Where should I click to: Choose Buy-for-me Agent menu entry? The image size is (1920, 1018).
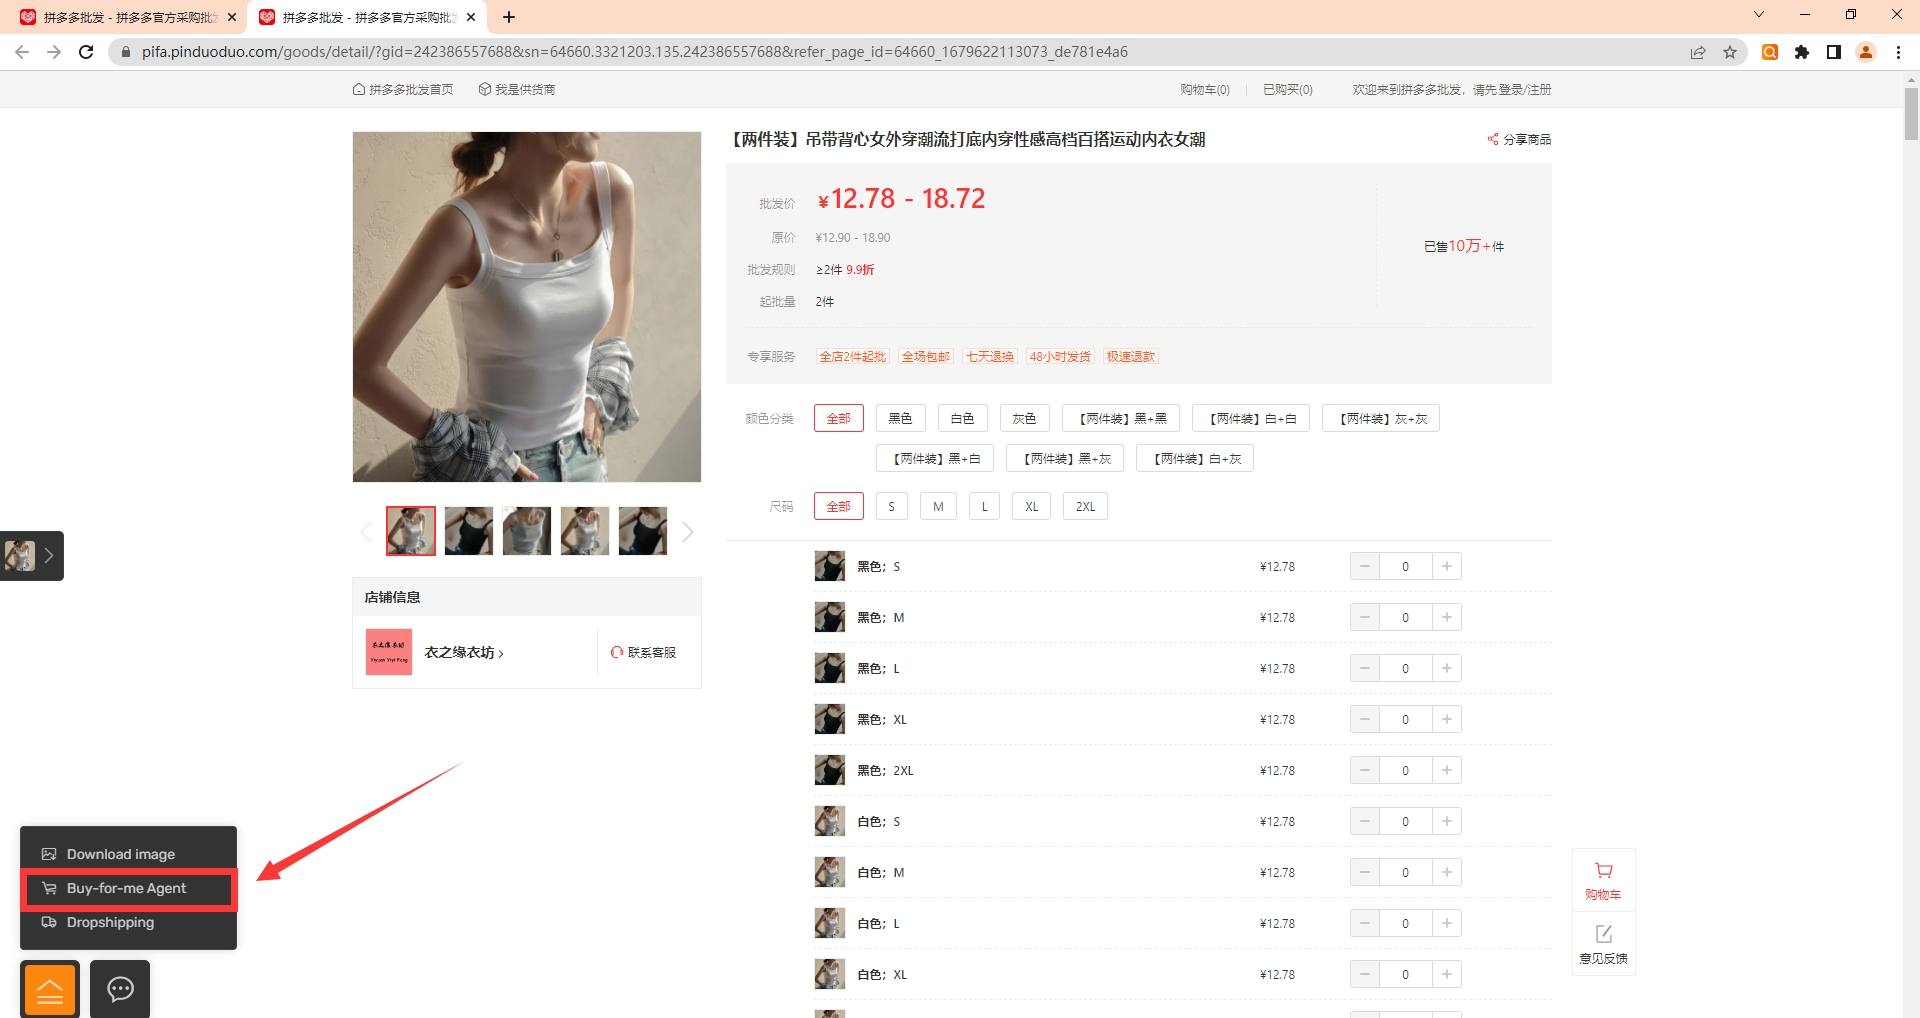pos(128,888)
